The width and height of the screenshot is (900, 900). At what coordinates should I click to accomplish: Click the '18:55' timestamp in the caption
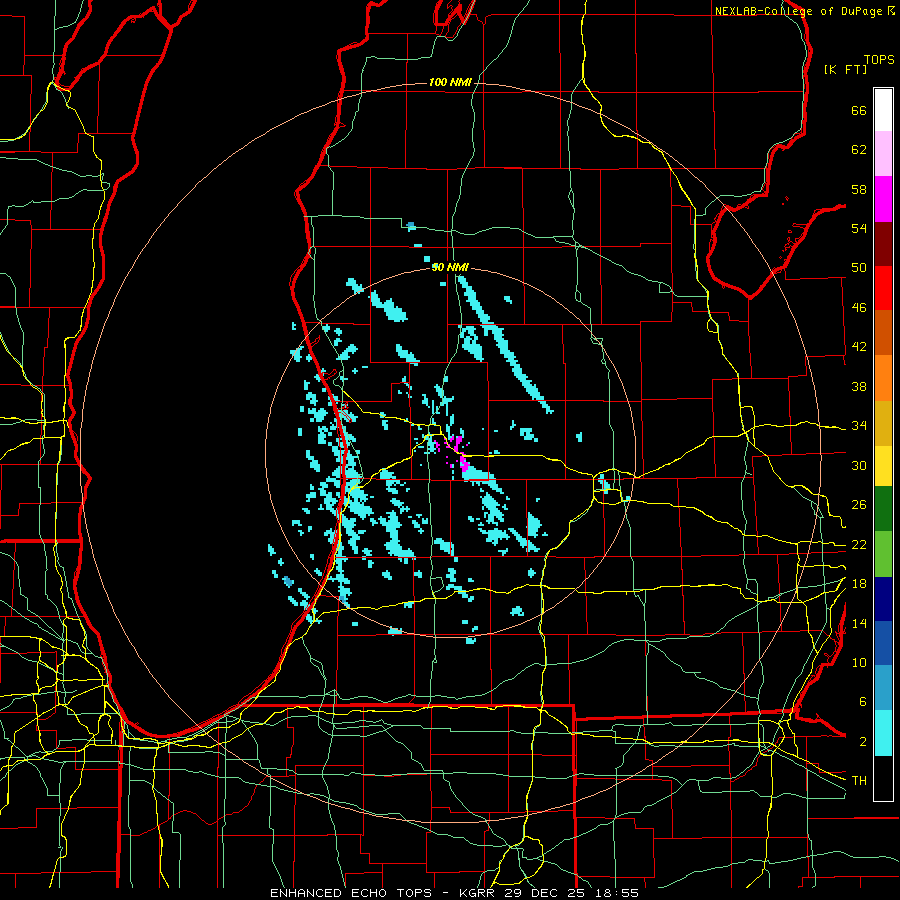click(617, 893)
